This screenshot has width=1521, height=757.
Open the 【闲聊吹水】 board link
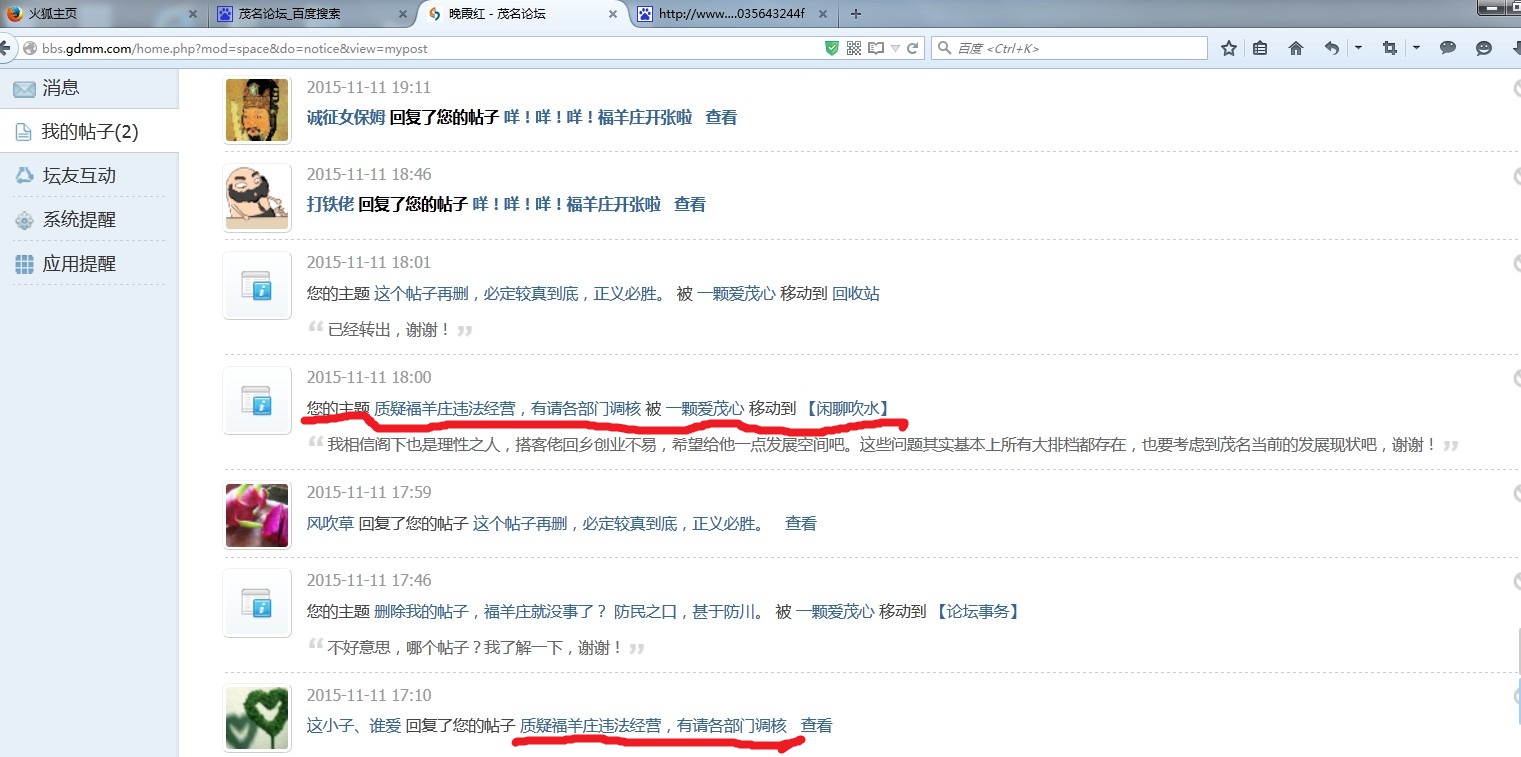(x=847, y=408)
